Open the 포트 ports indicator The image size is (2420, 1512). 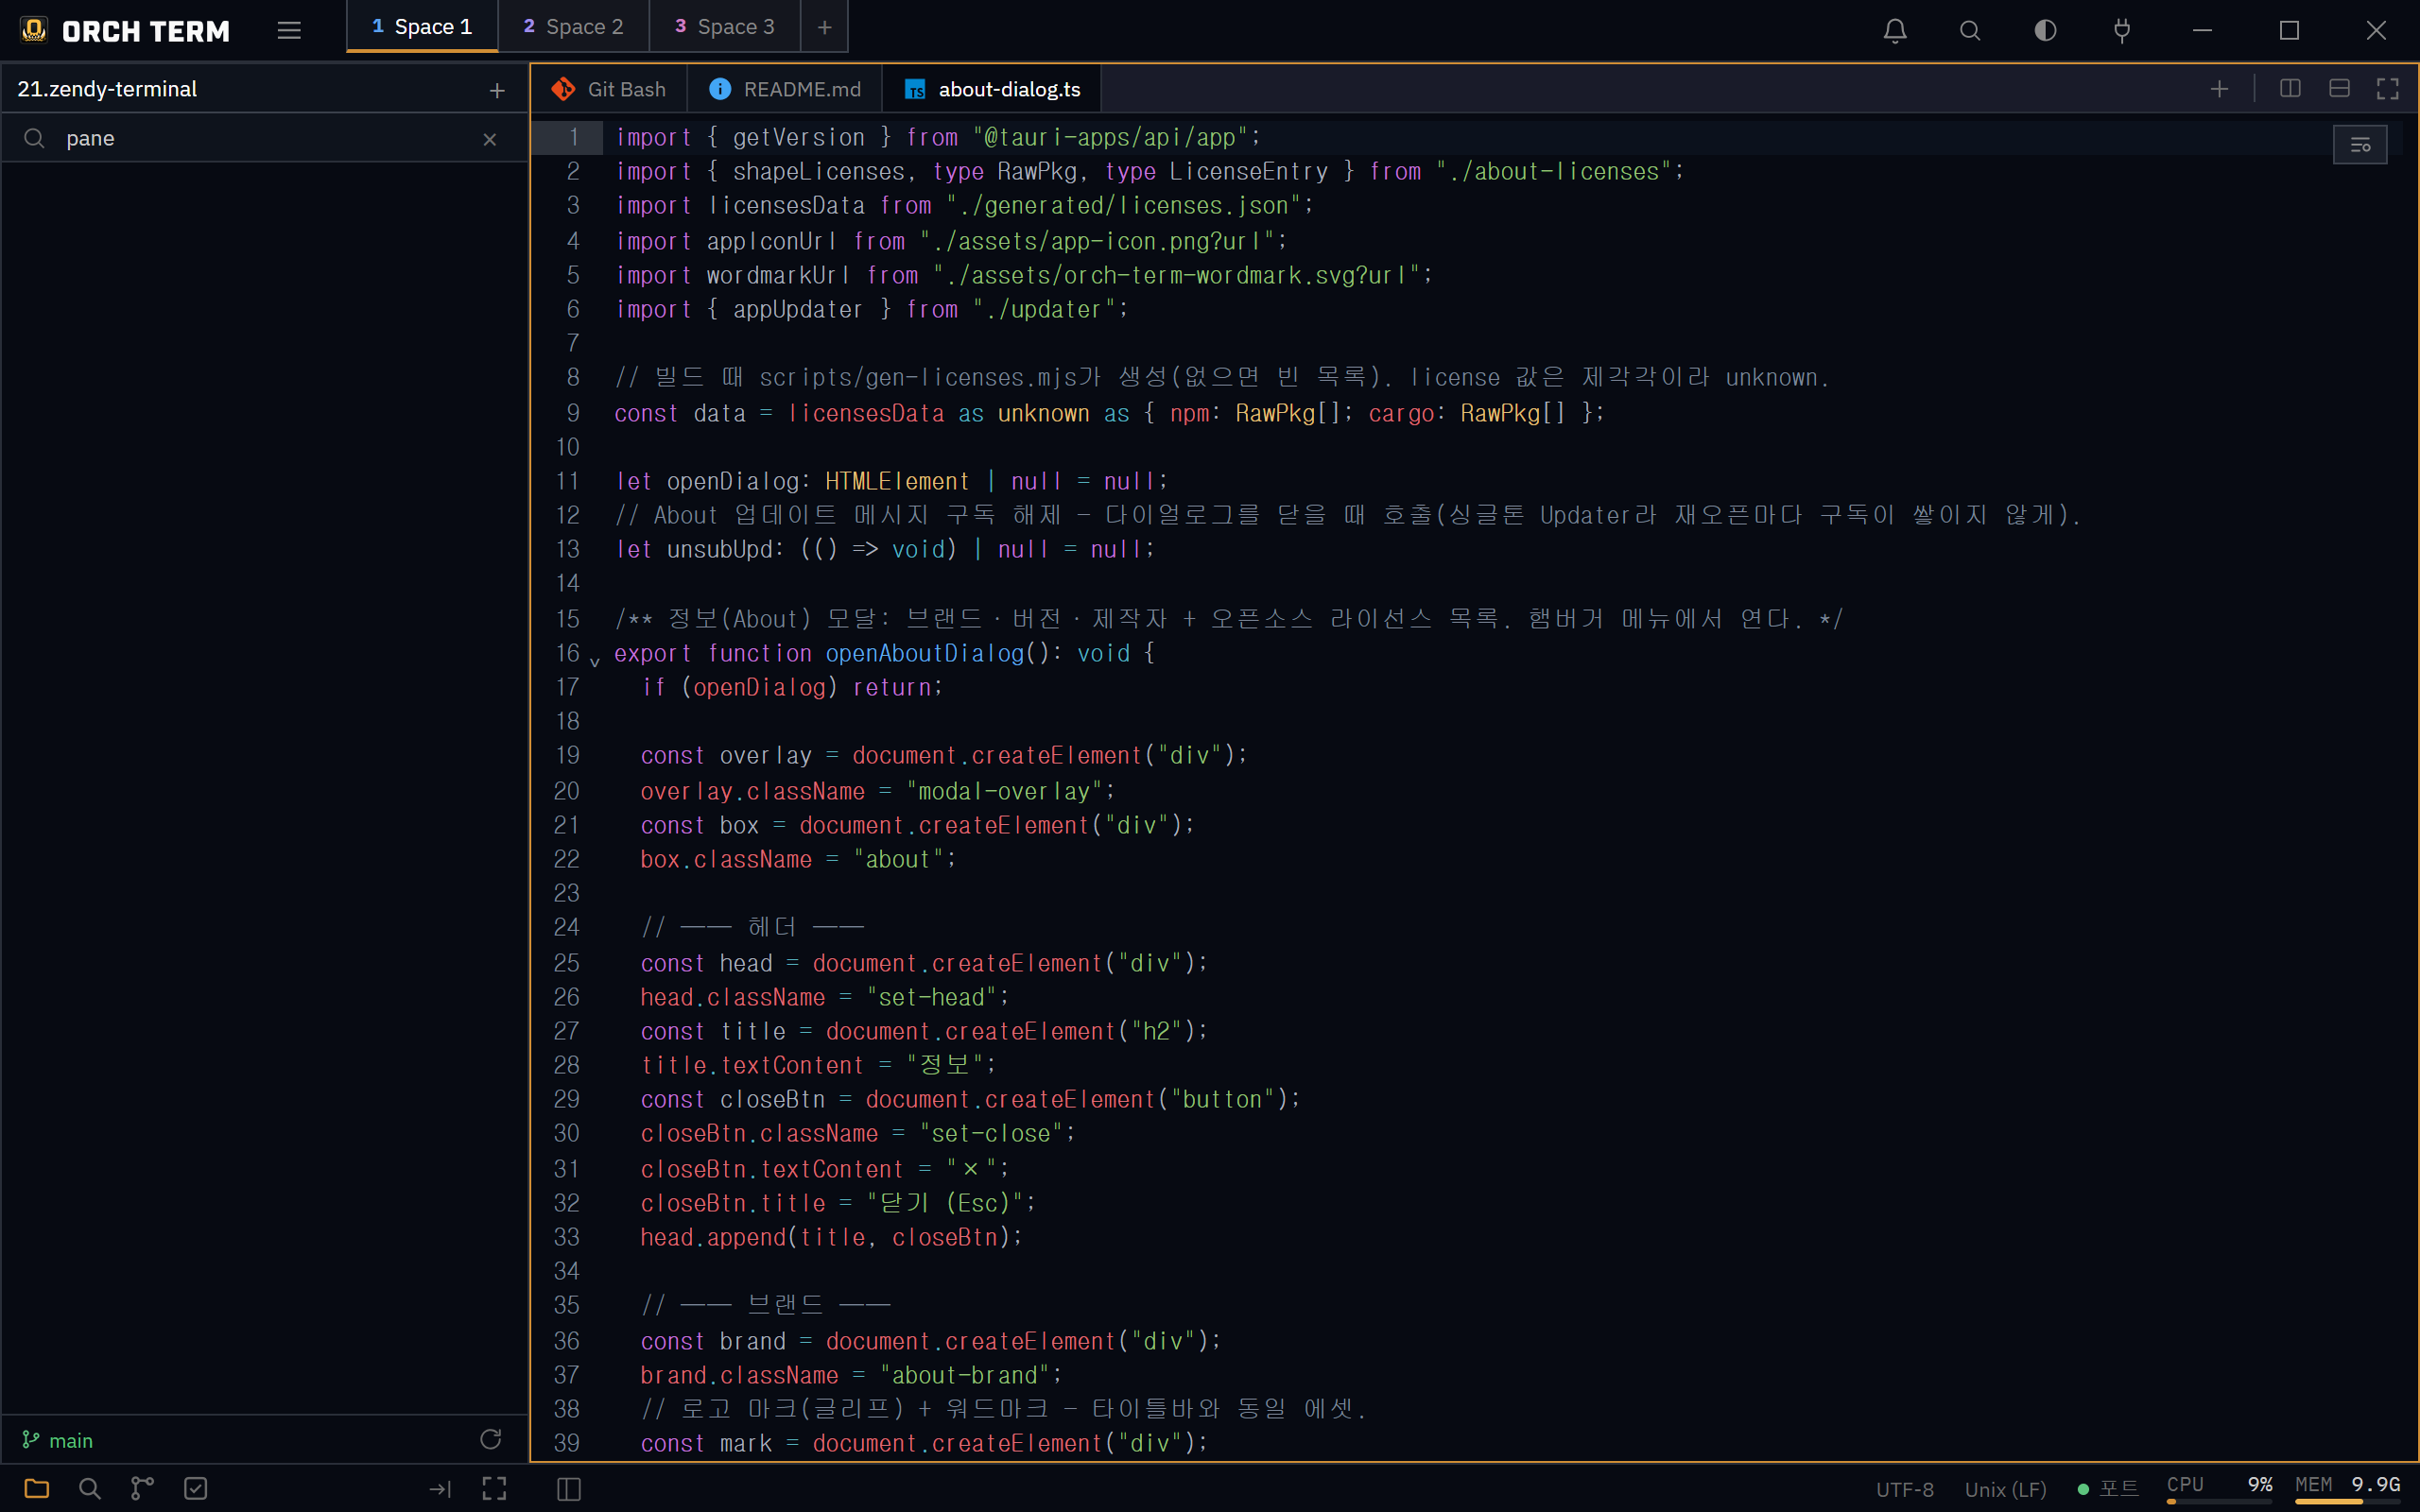coord(2108,1488)
